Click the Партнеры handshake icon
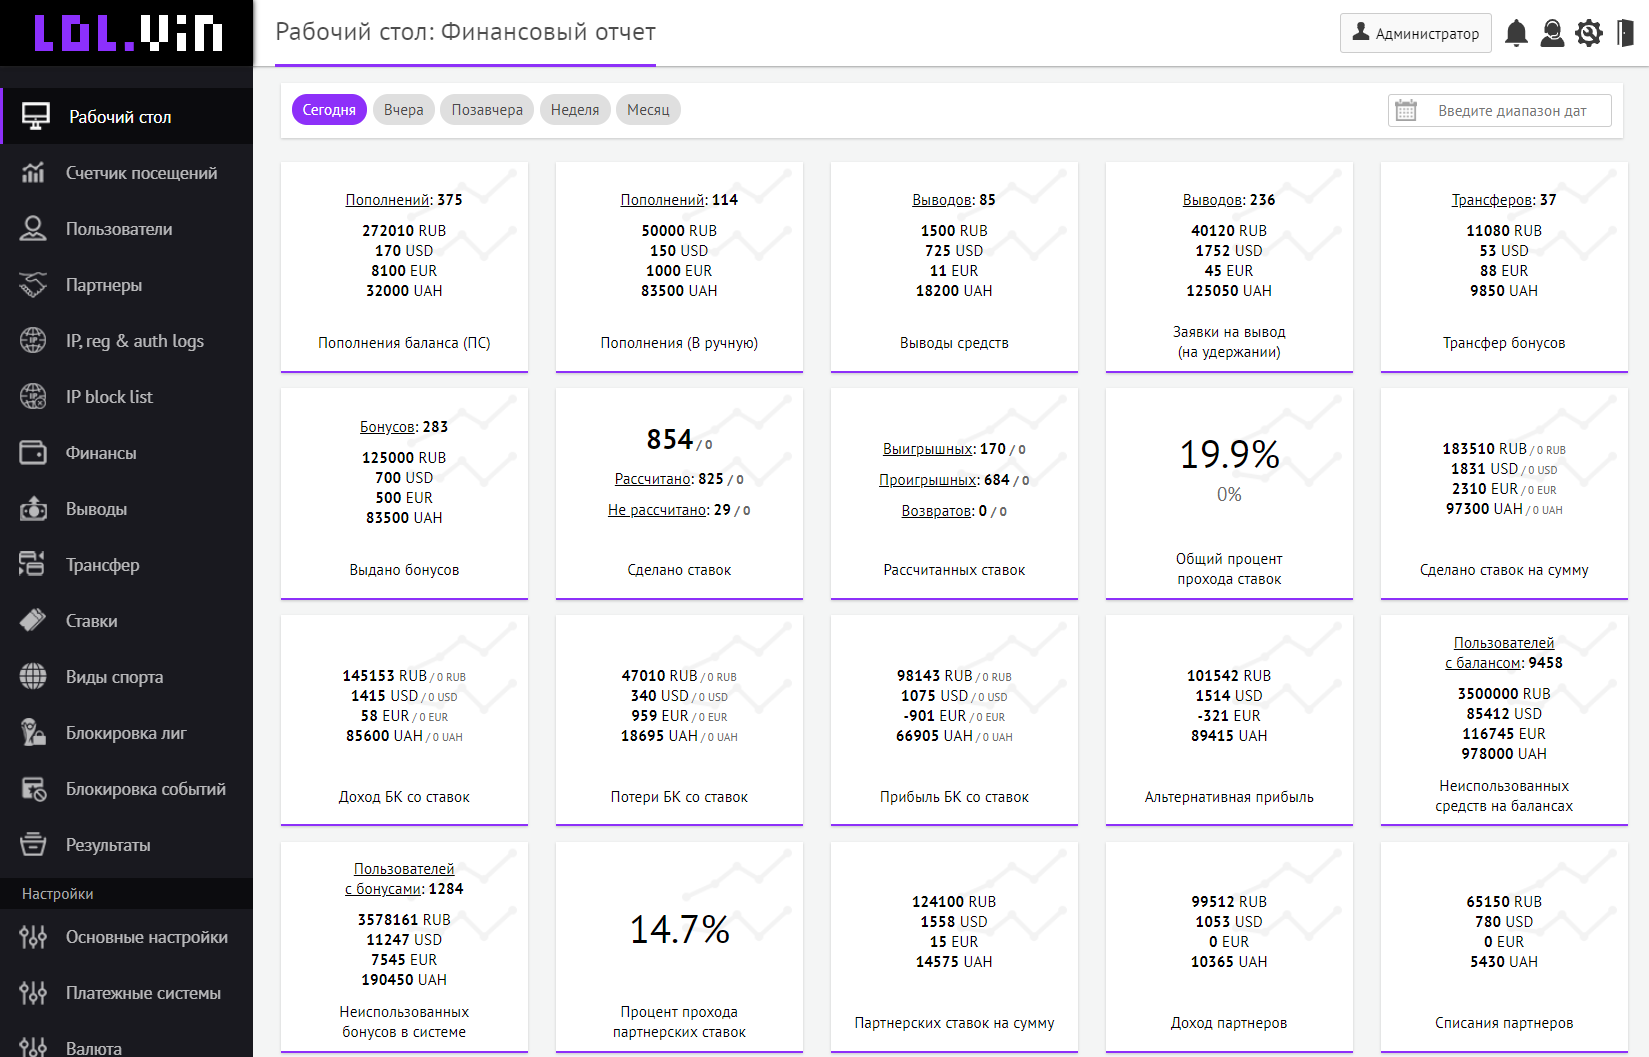 tap(33, 285)
